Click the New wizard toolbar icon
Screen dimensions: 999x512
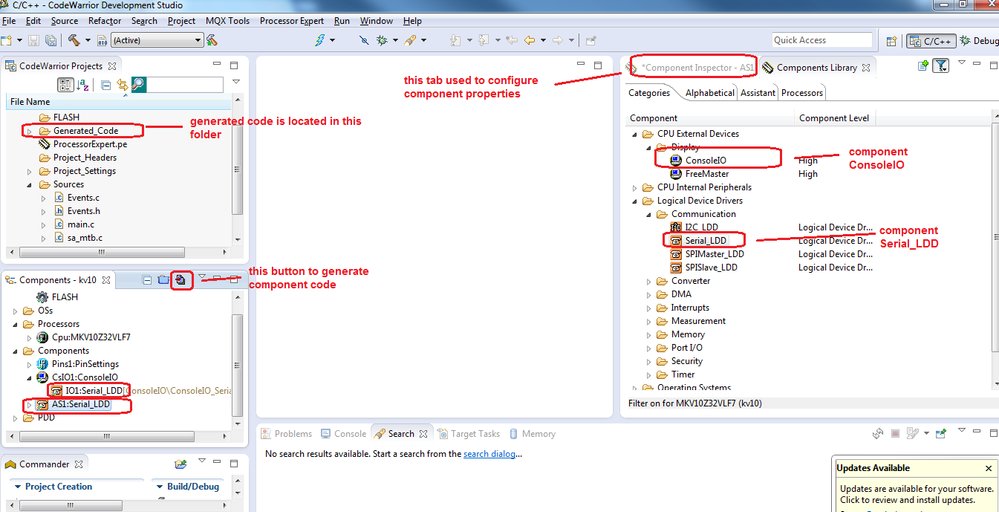6,40
